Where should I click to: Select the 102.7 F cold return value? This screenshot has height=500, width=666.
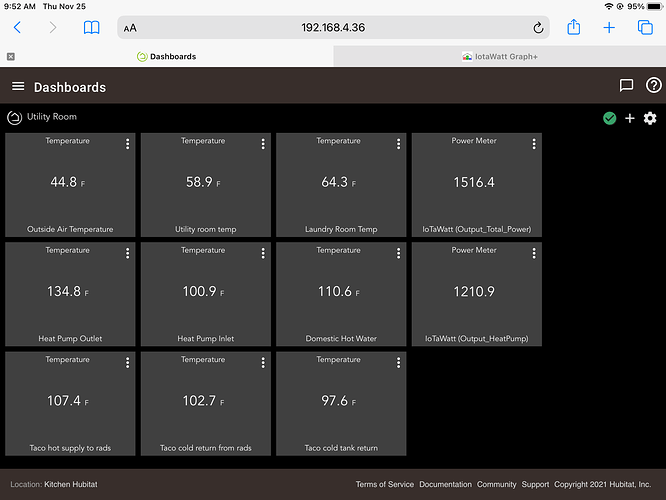(x=203, y=401)
